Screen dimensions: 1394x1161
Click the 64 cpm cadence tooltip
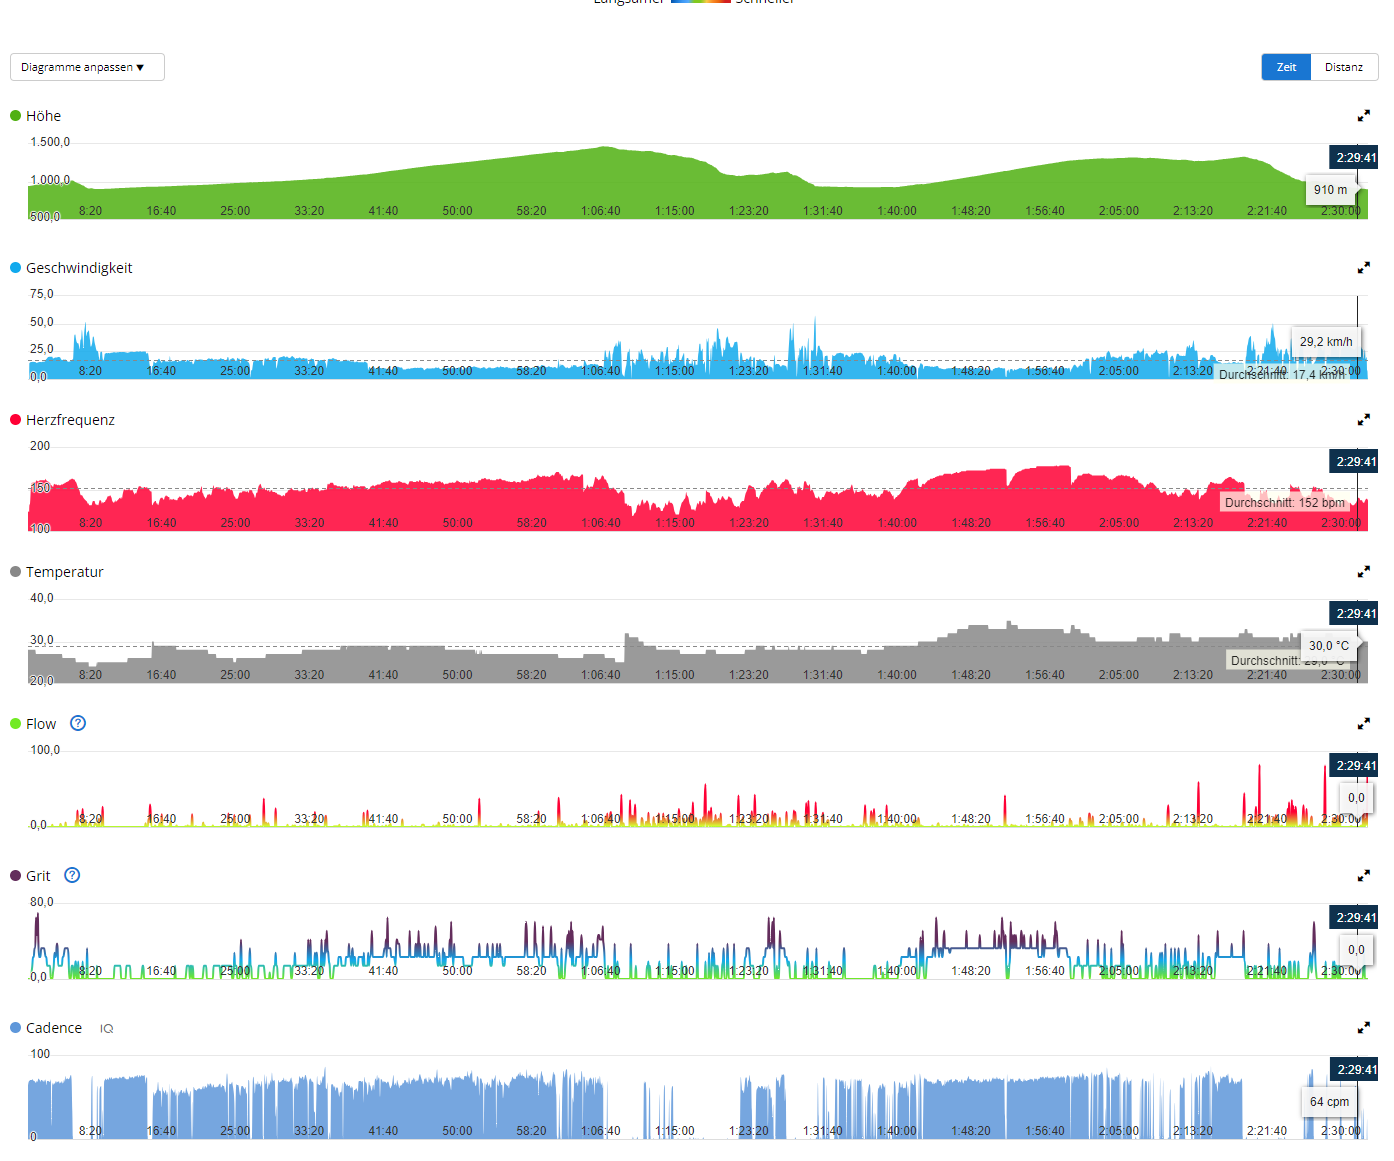1329,1102
